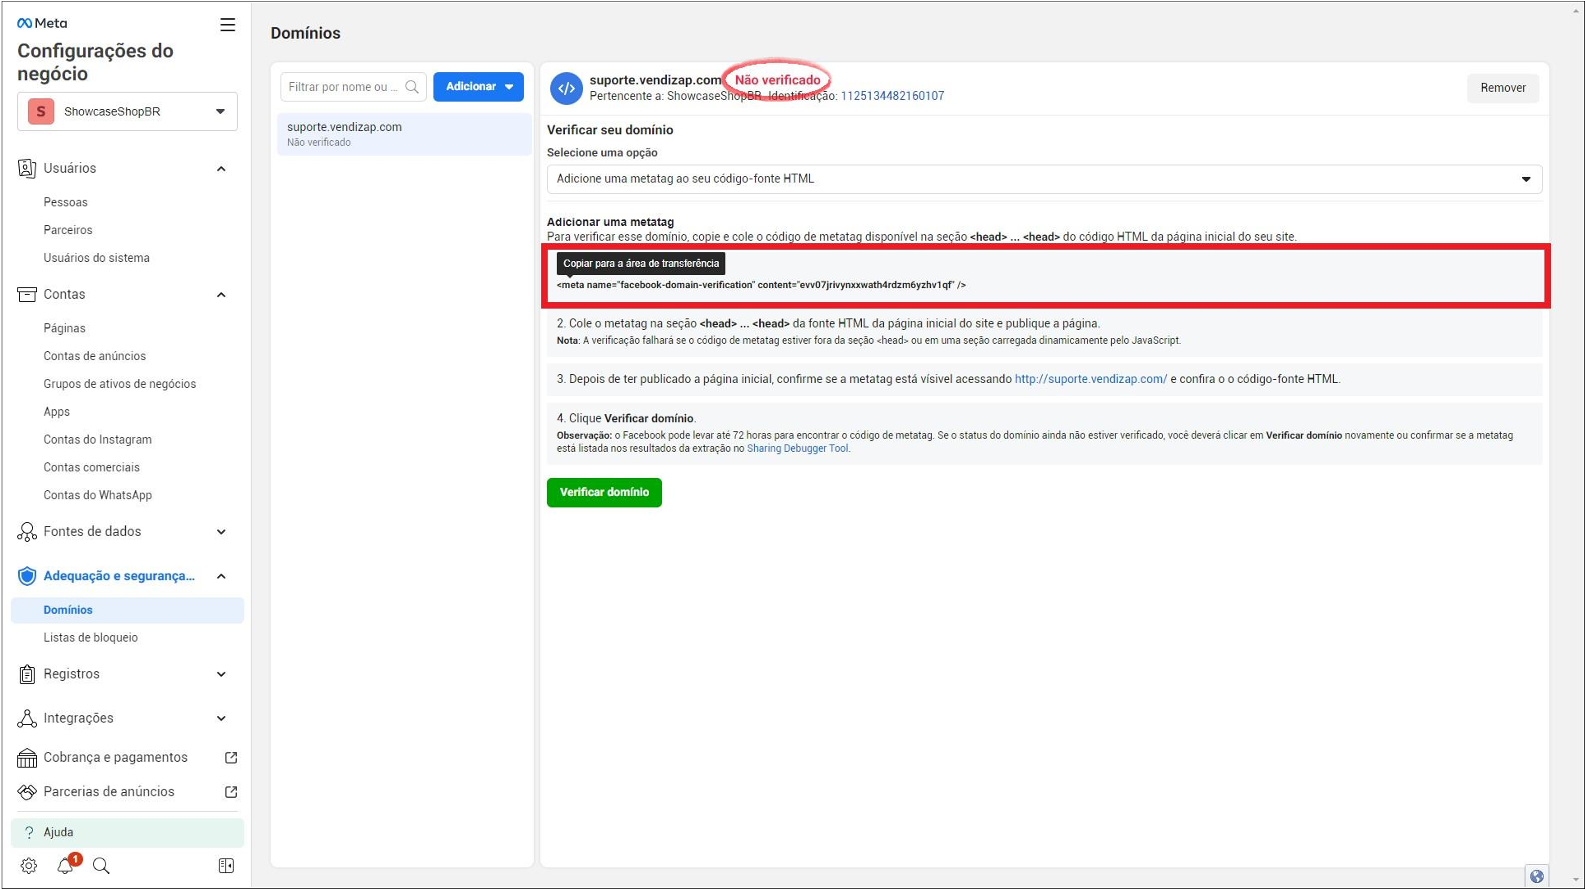Screen dimensions: 1586x890
Task: Open the metatag verification method dropdown
Action: 1043,179
